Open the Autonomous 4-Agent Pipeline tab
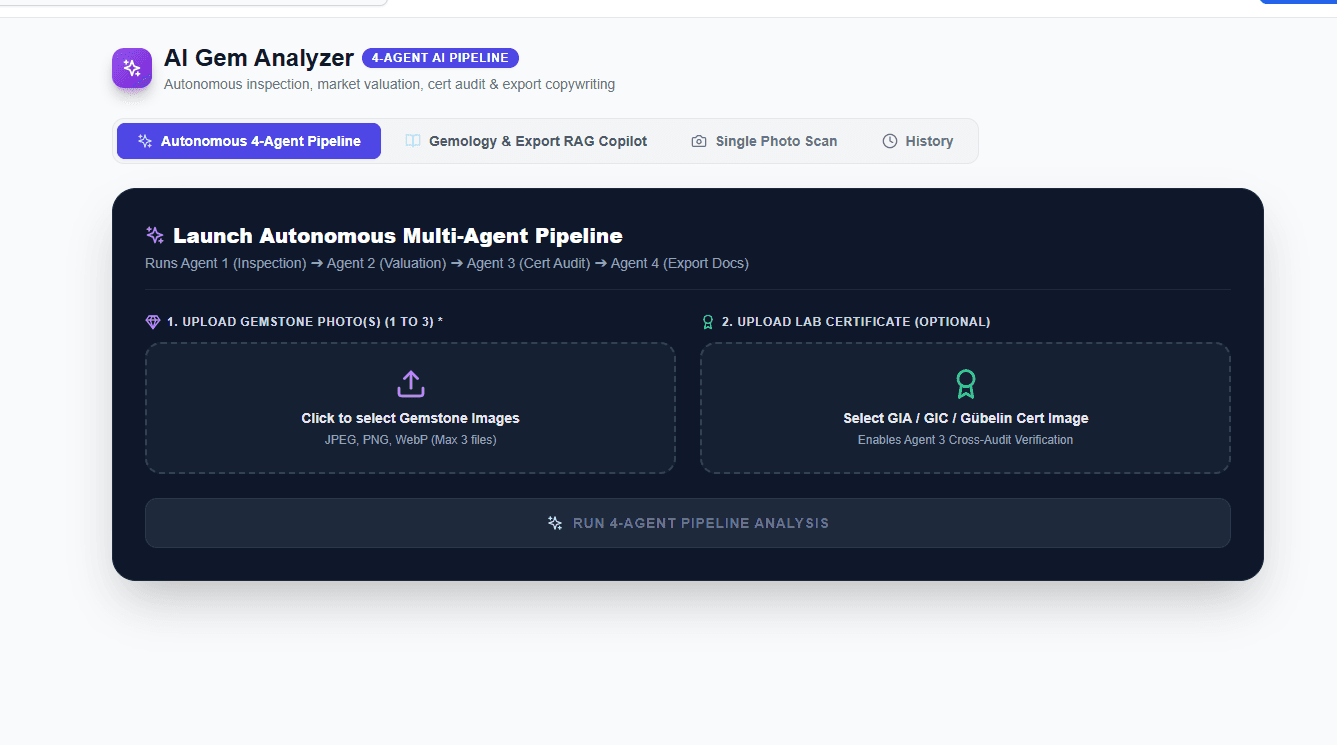 (x=249, y=141)
